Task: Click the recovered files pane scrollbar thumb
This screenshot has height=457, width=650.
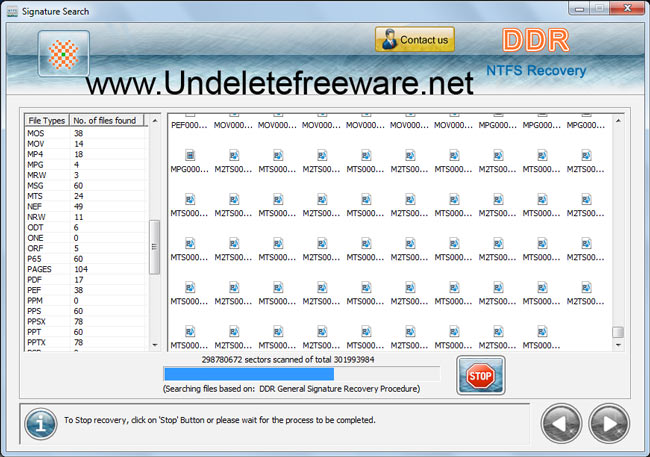Action: coord(618,332)
